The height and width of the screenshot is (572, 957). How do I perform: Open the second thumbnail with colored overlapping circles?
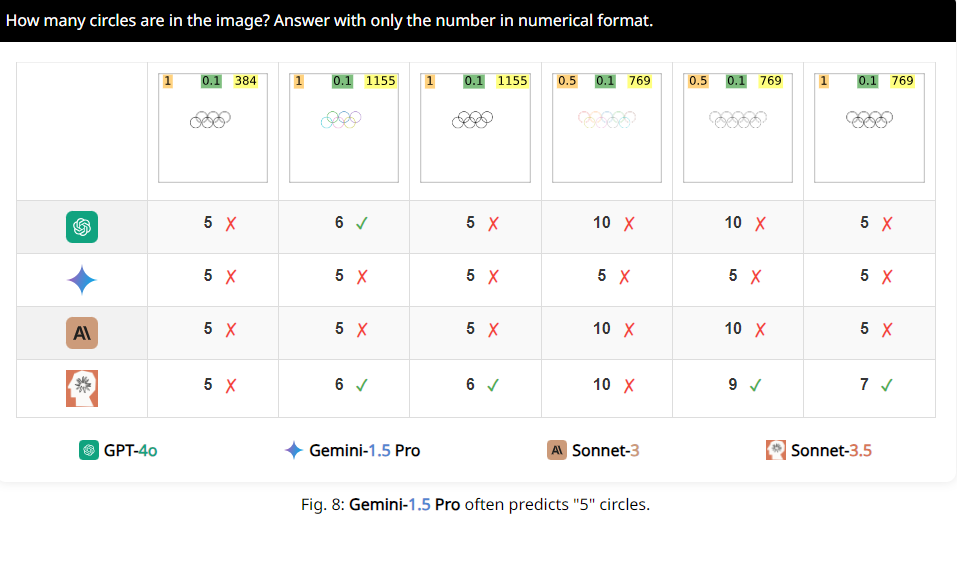(x=344, y=128)
